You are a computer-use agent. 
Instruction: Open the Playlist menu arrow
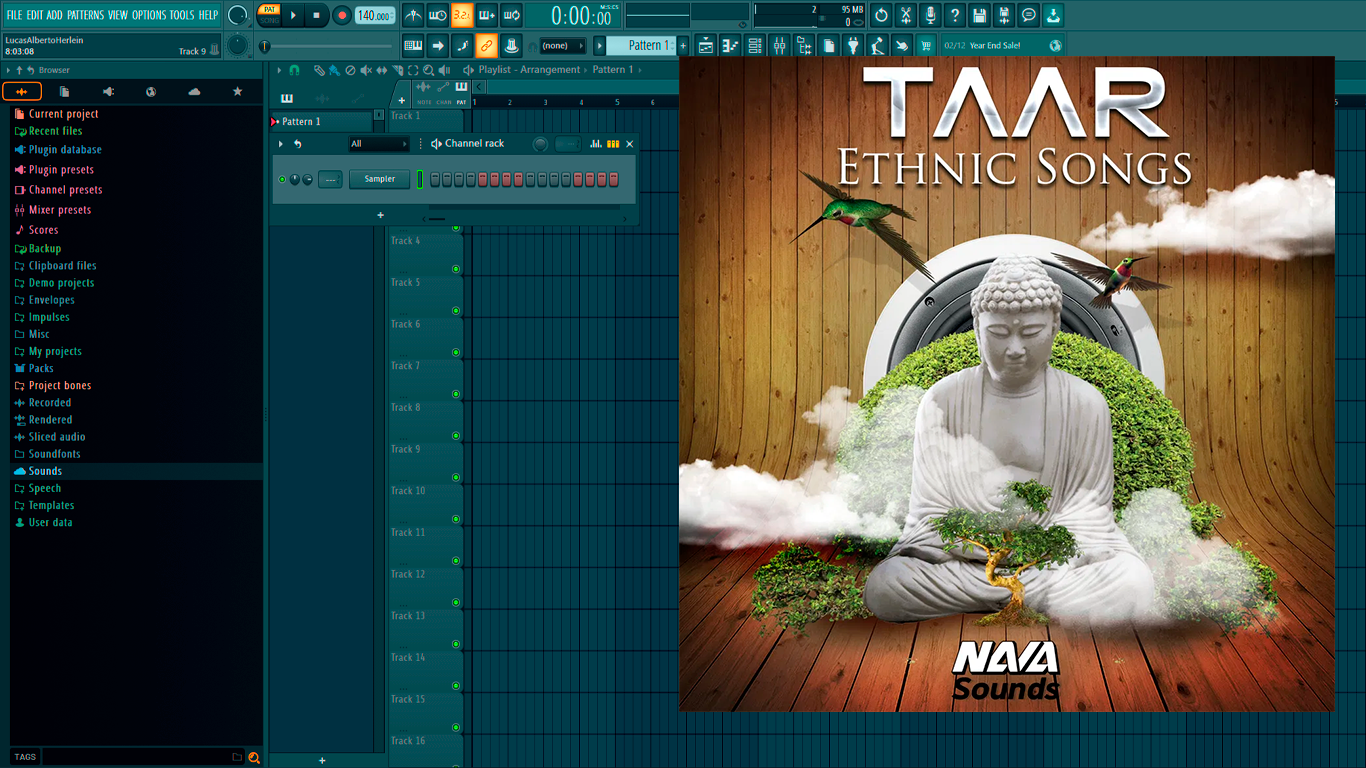coord(278,70)
